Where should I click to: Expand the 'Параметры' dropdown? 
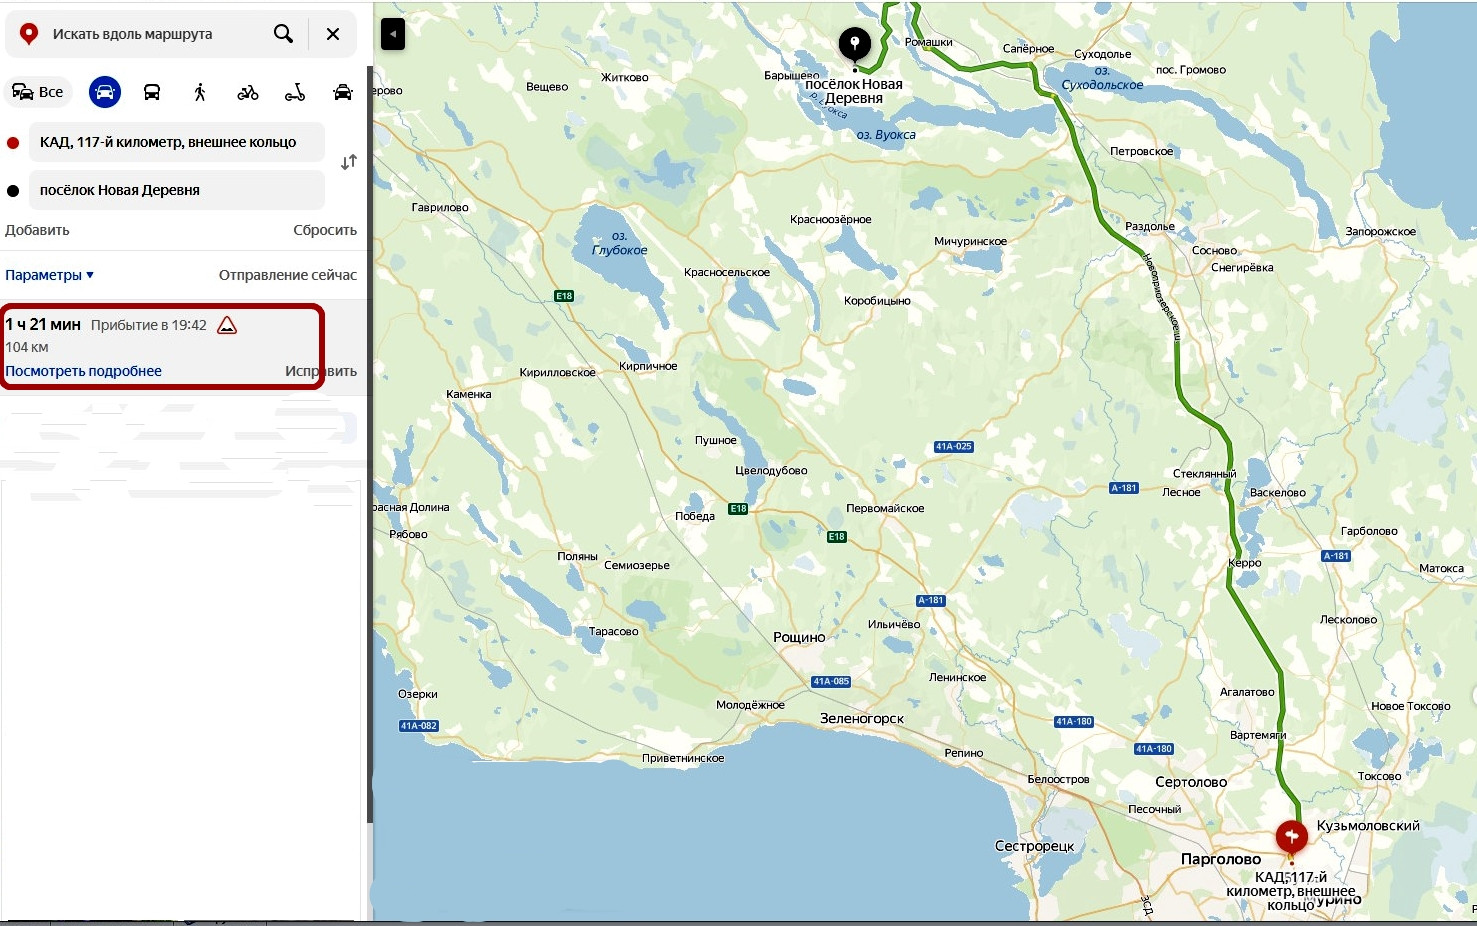(49, 275)
